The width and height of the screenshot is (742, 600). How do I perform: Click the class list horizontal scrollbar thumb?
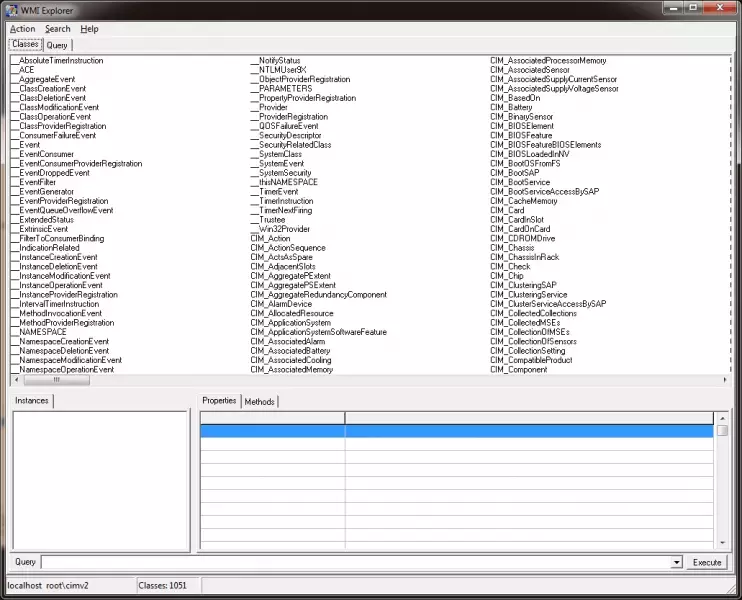(x=56, y=380)
